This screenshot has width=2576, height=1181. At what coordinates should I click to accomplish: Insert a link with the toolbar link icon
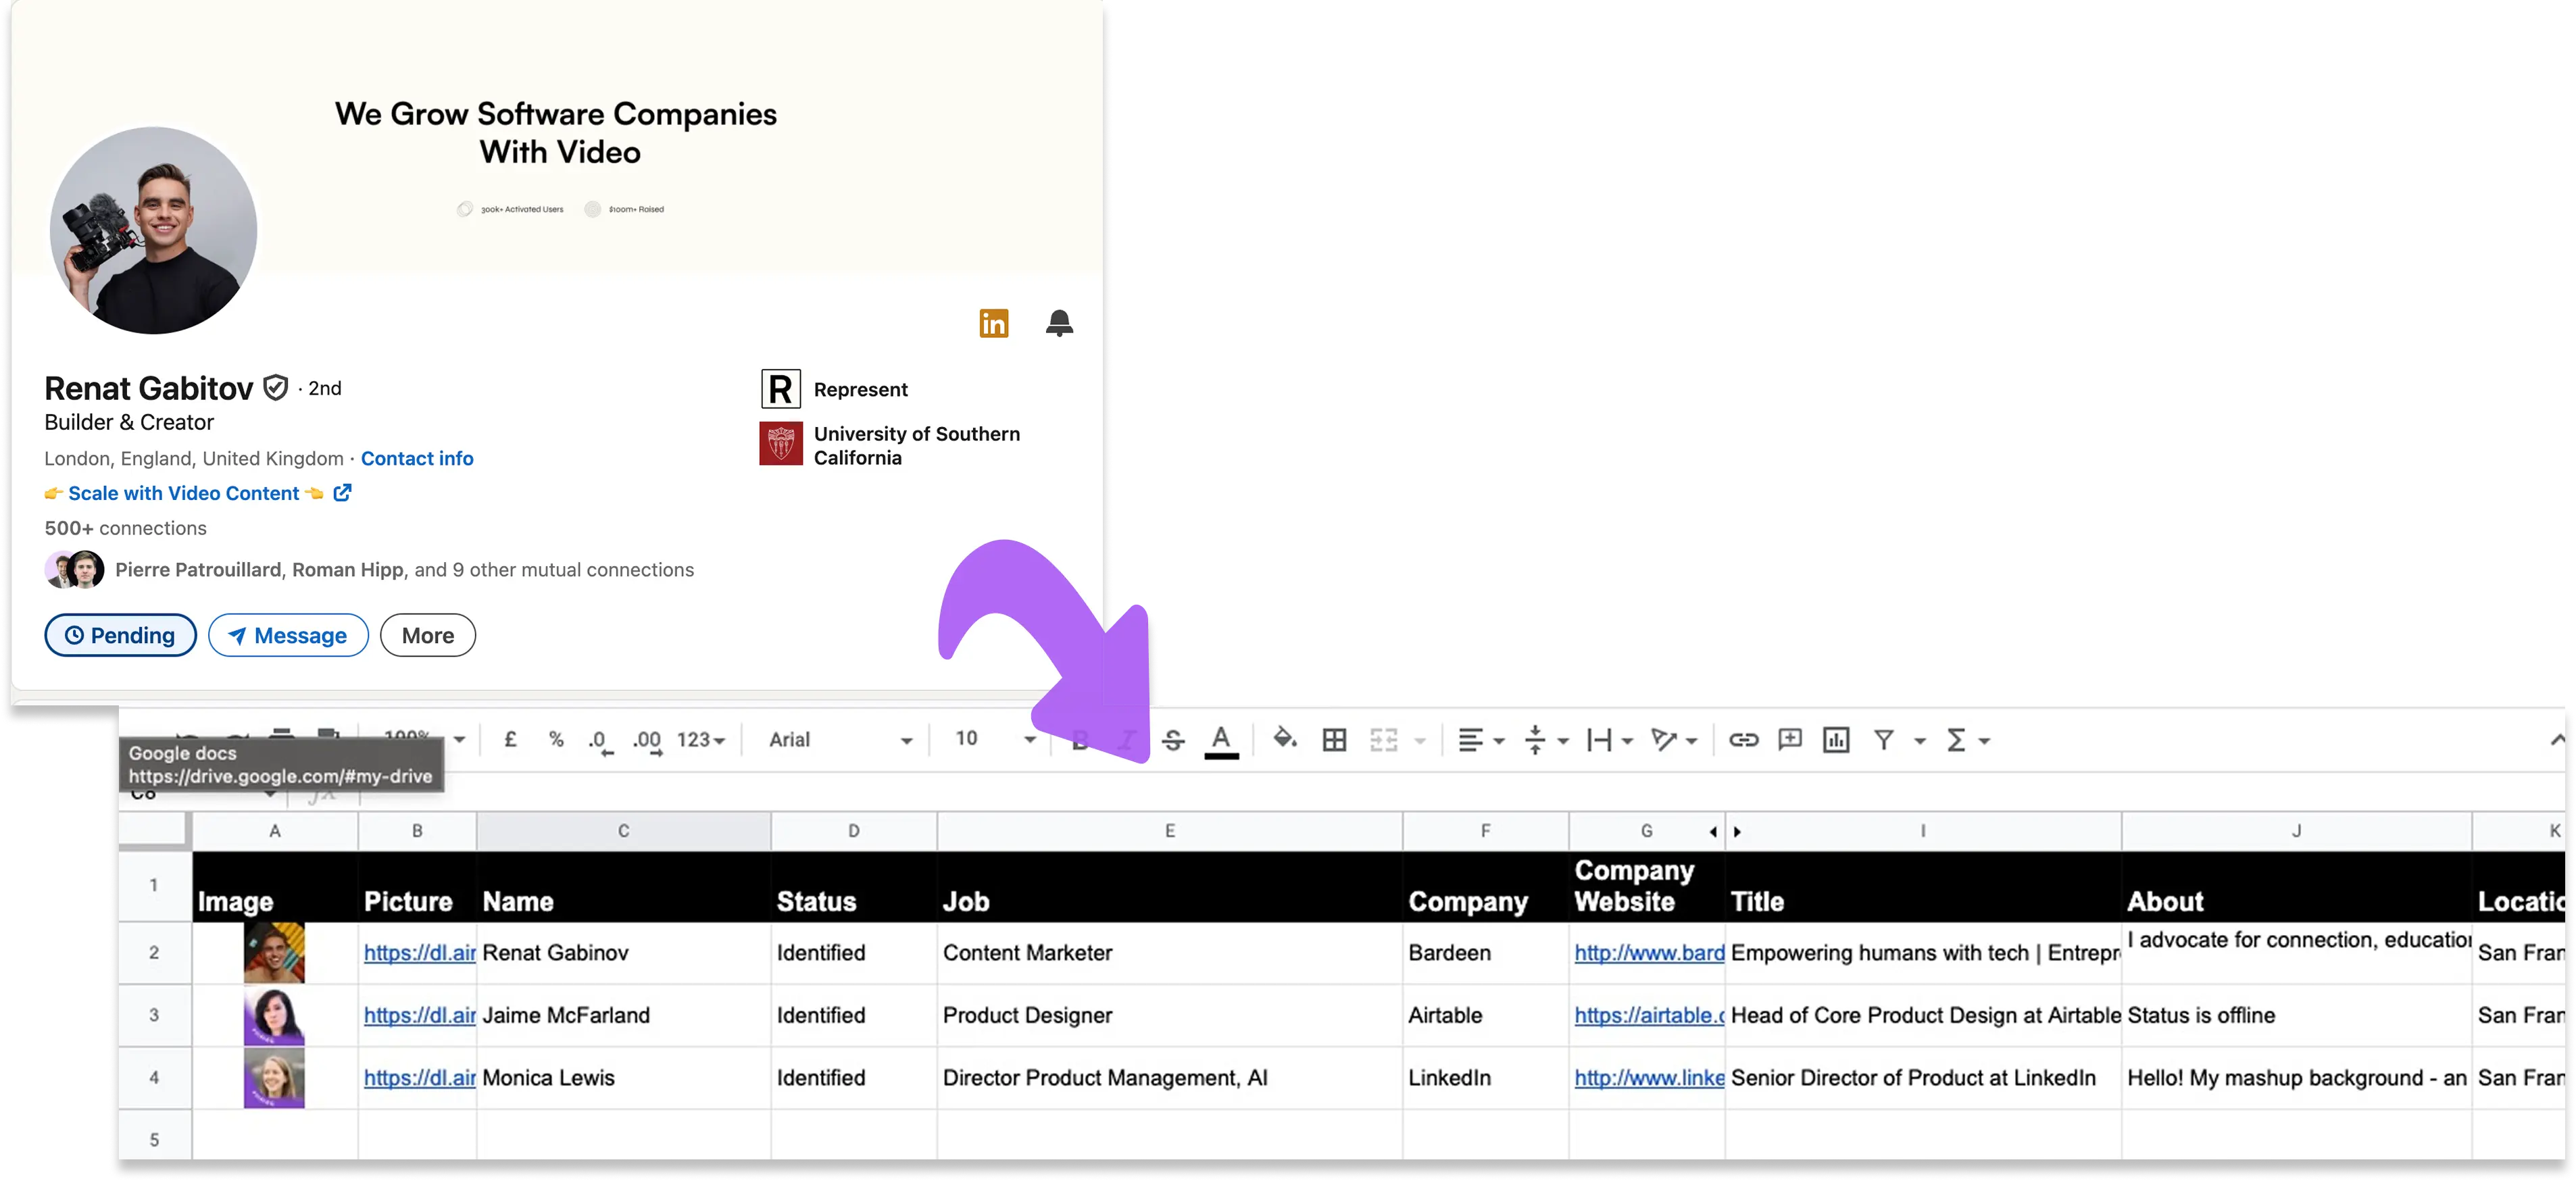(x=1743, y=740)
